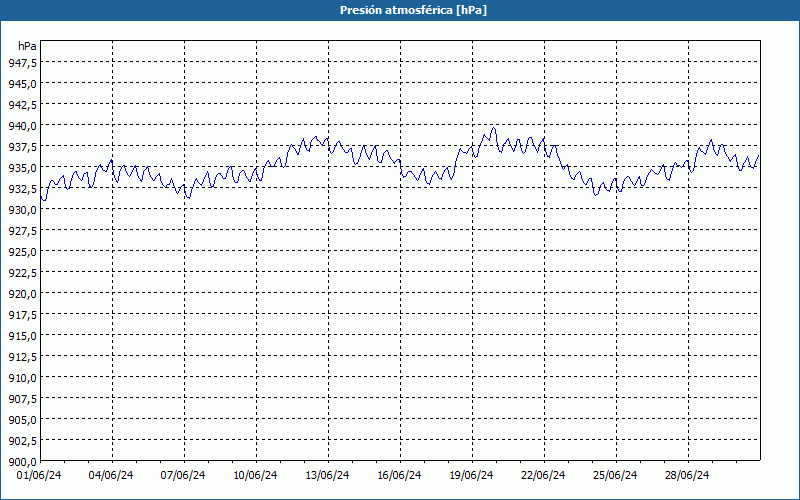The image size is (800, 500).
Task: Select the 947,5 y-axis value
Action: tap(22, 63)
